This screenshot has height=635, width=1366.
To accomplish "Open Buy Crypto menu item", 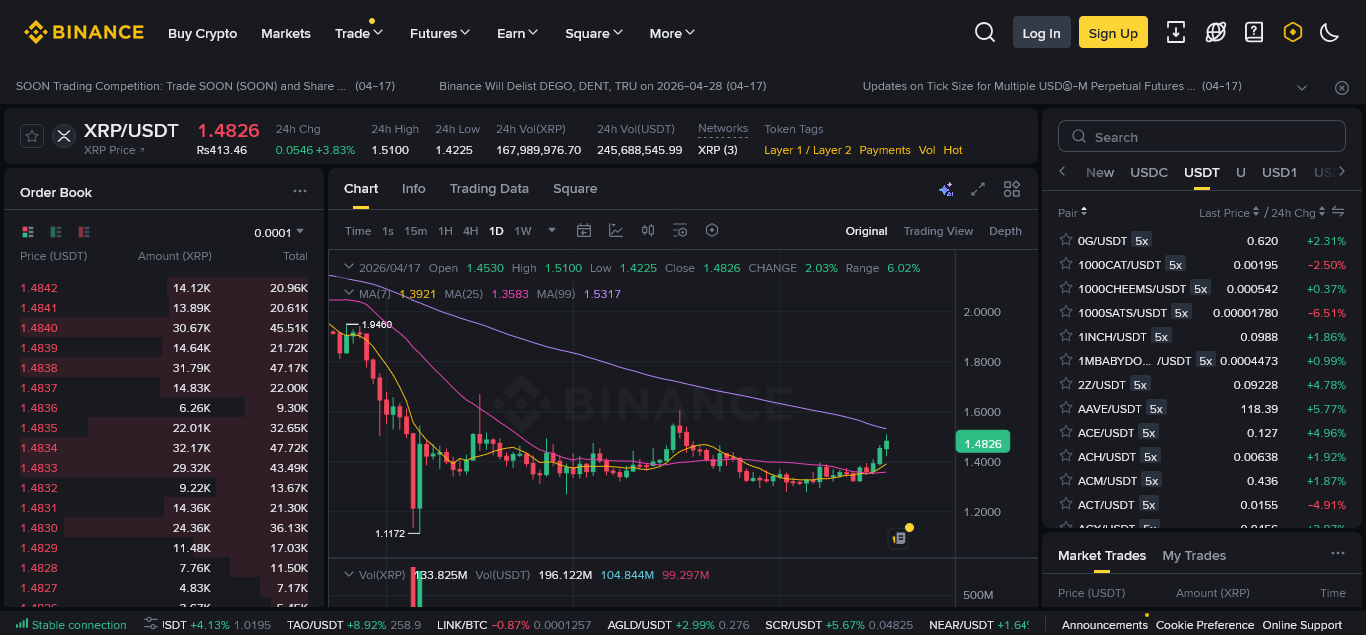I will [x=203, y=33].
